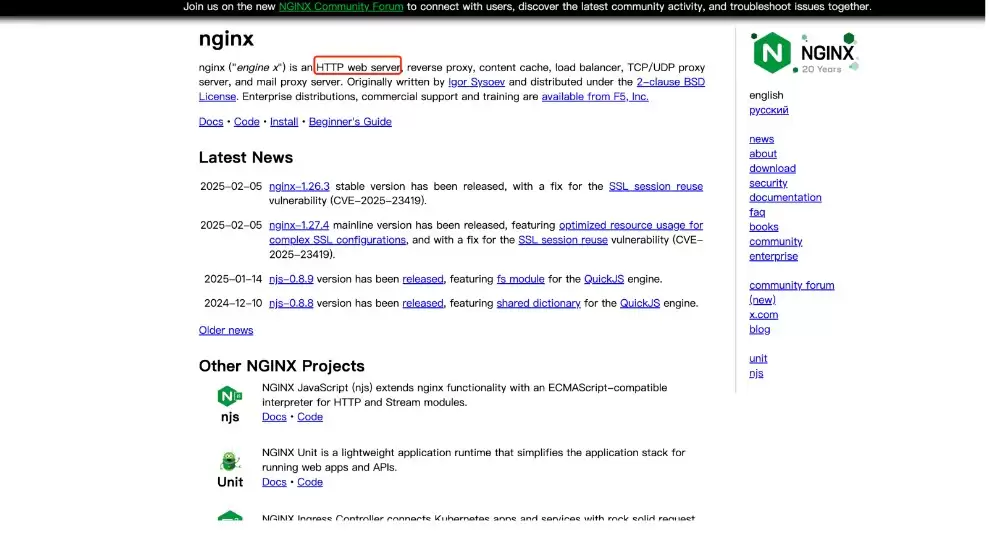Open 'enterprise' in the sidebar
Viewport: 989px width, 538px height.
coord(773,256)
